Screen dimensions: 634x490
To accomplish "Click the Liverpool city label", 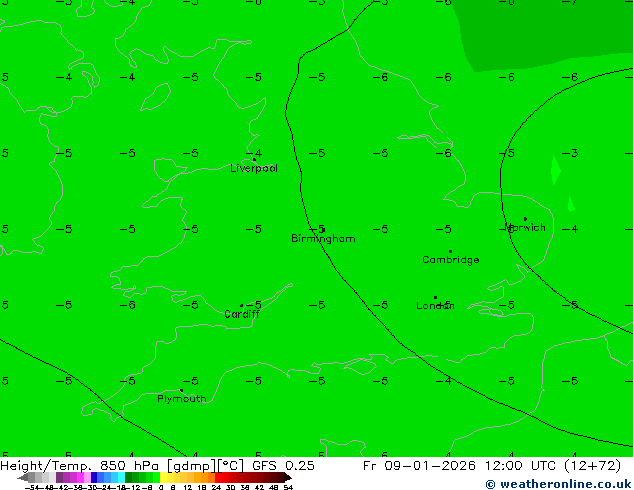I will pyautogui.click(x=254, y=169).
